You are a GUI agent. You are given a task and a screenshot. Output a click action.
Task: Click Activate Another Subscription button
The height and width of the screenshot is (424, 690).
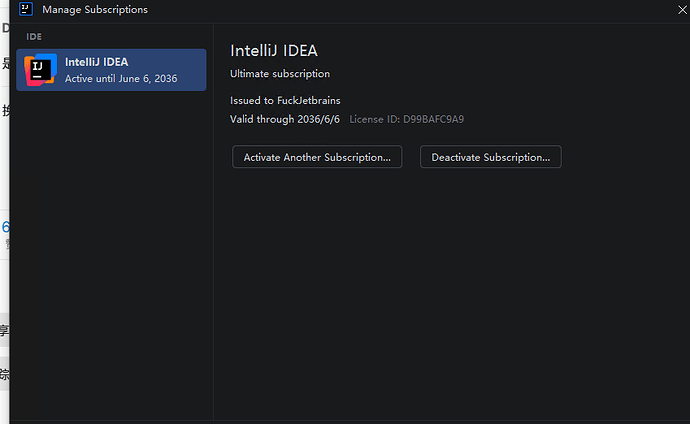pos(317,157)
